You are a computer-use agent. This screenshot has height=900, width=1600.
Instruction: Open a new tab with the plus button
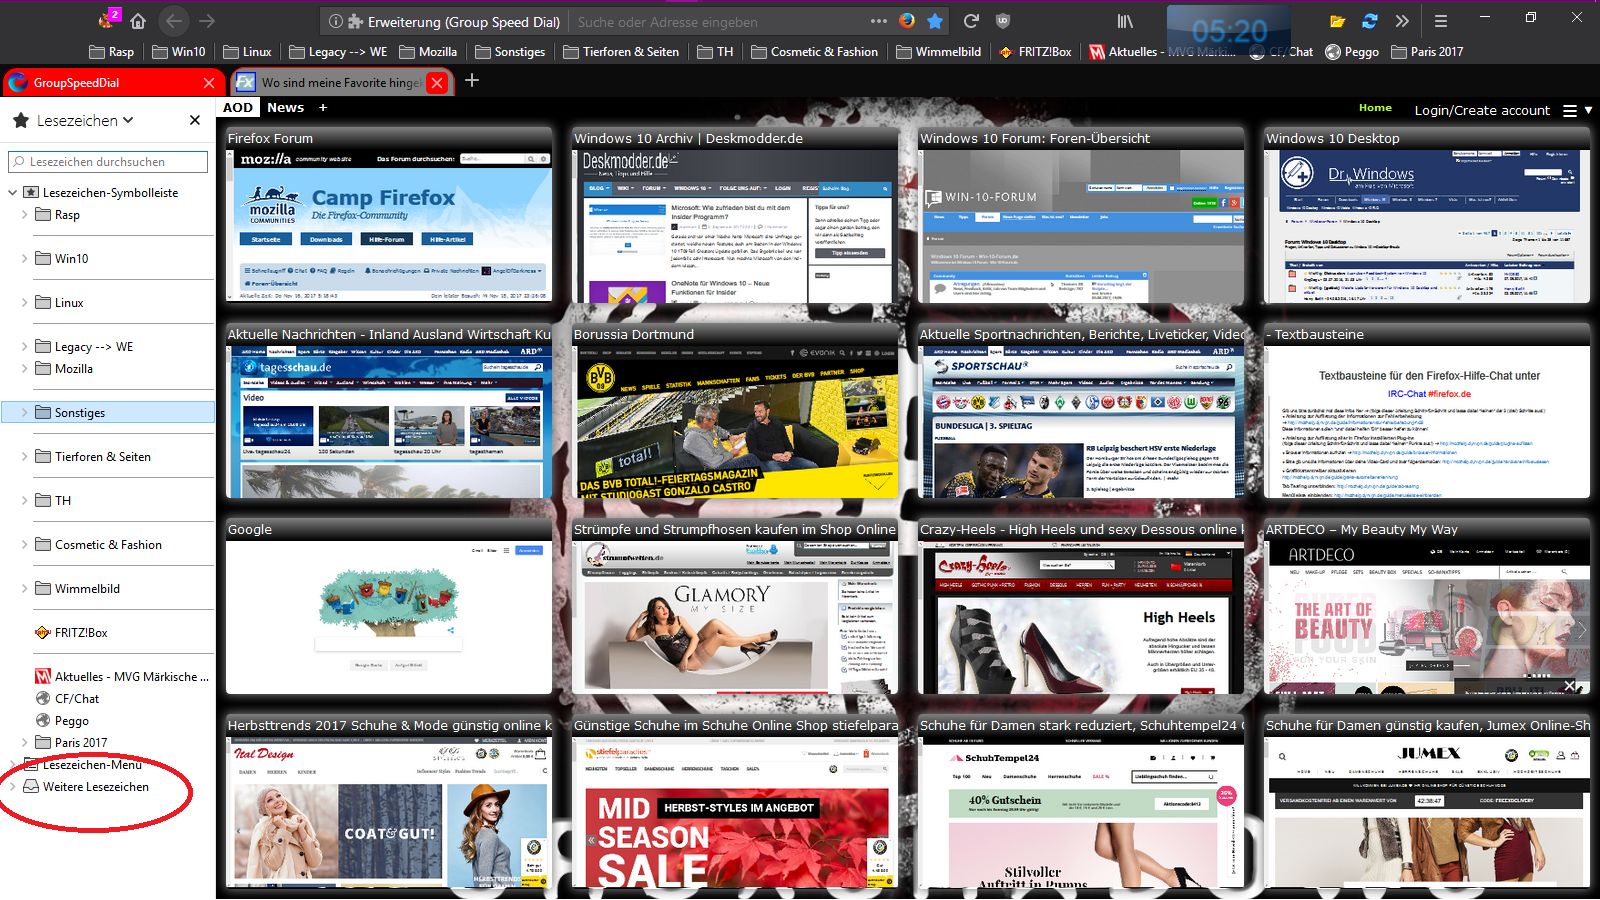click(472, 81)
